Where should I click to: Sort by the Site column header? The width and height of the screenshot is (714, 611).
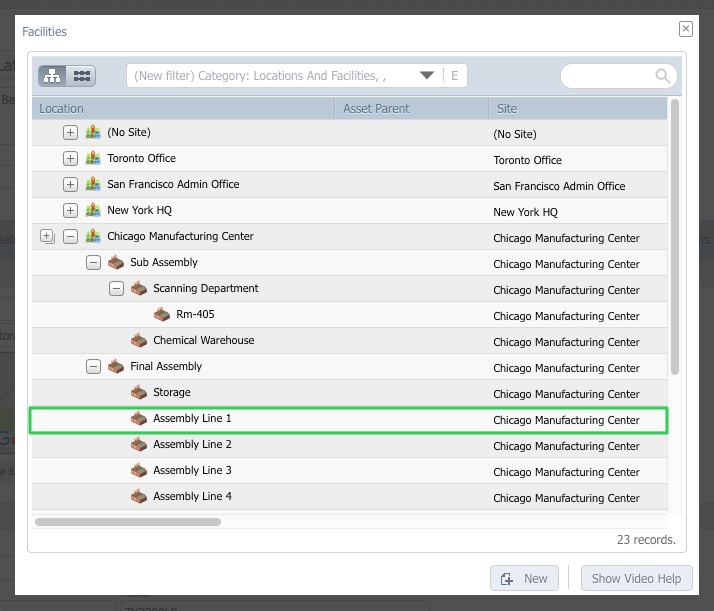click(576, 108)
